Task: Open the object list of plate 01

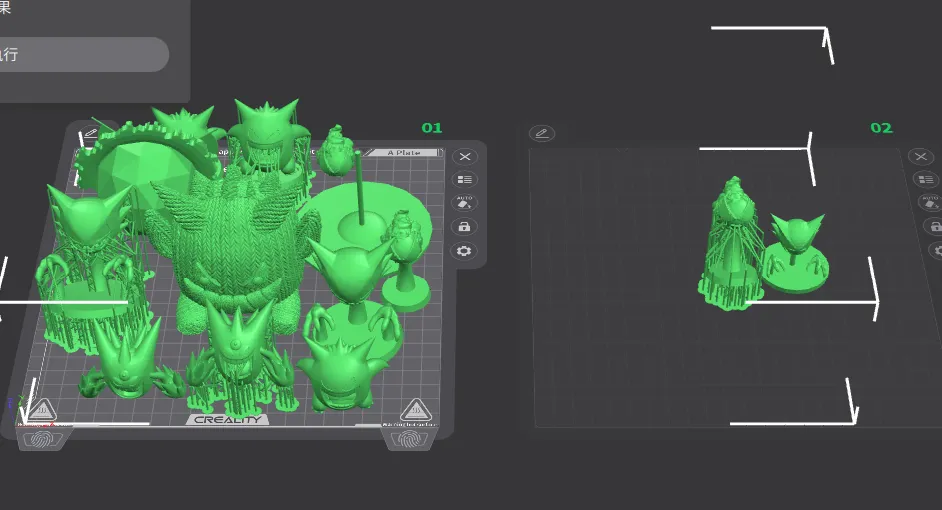Action: [x=464, y=180]
